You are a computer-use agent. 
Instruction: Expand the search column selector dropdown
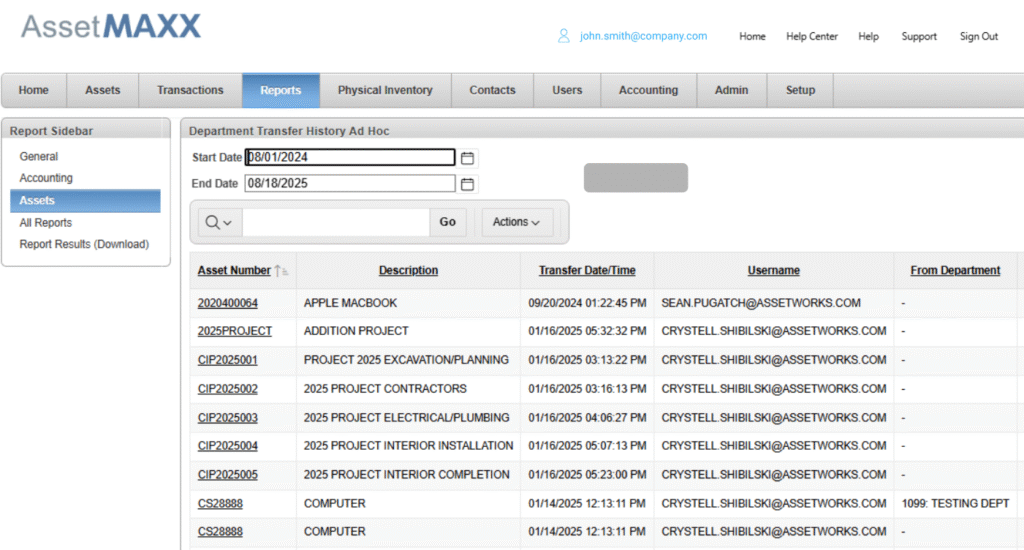(x=220, y=222)
